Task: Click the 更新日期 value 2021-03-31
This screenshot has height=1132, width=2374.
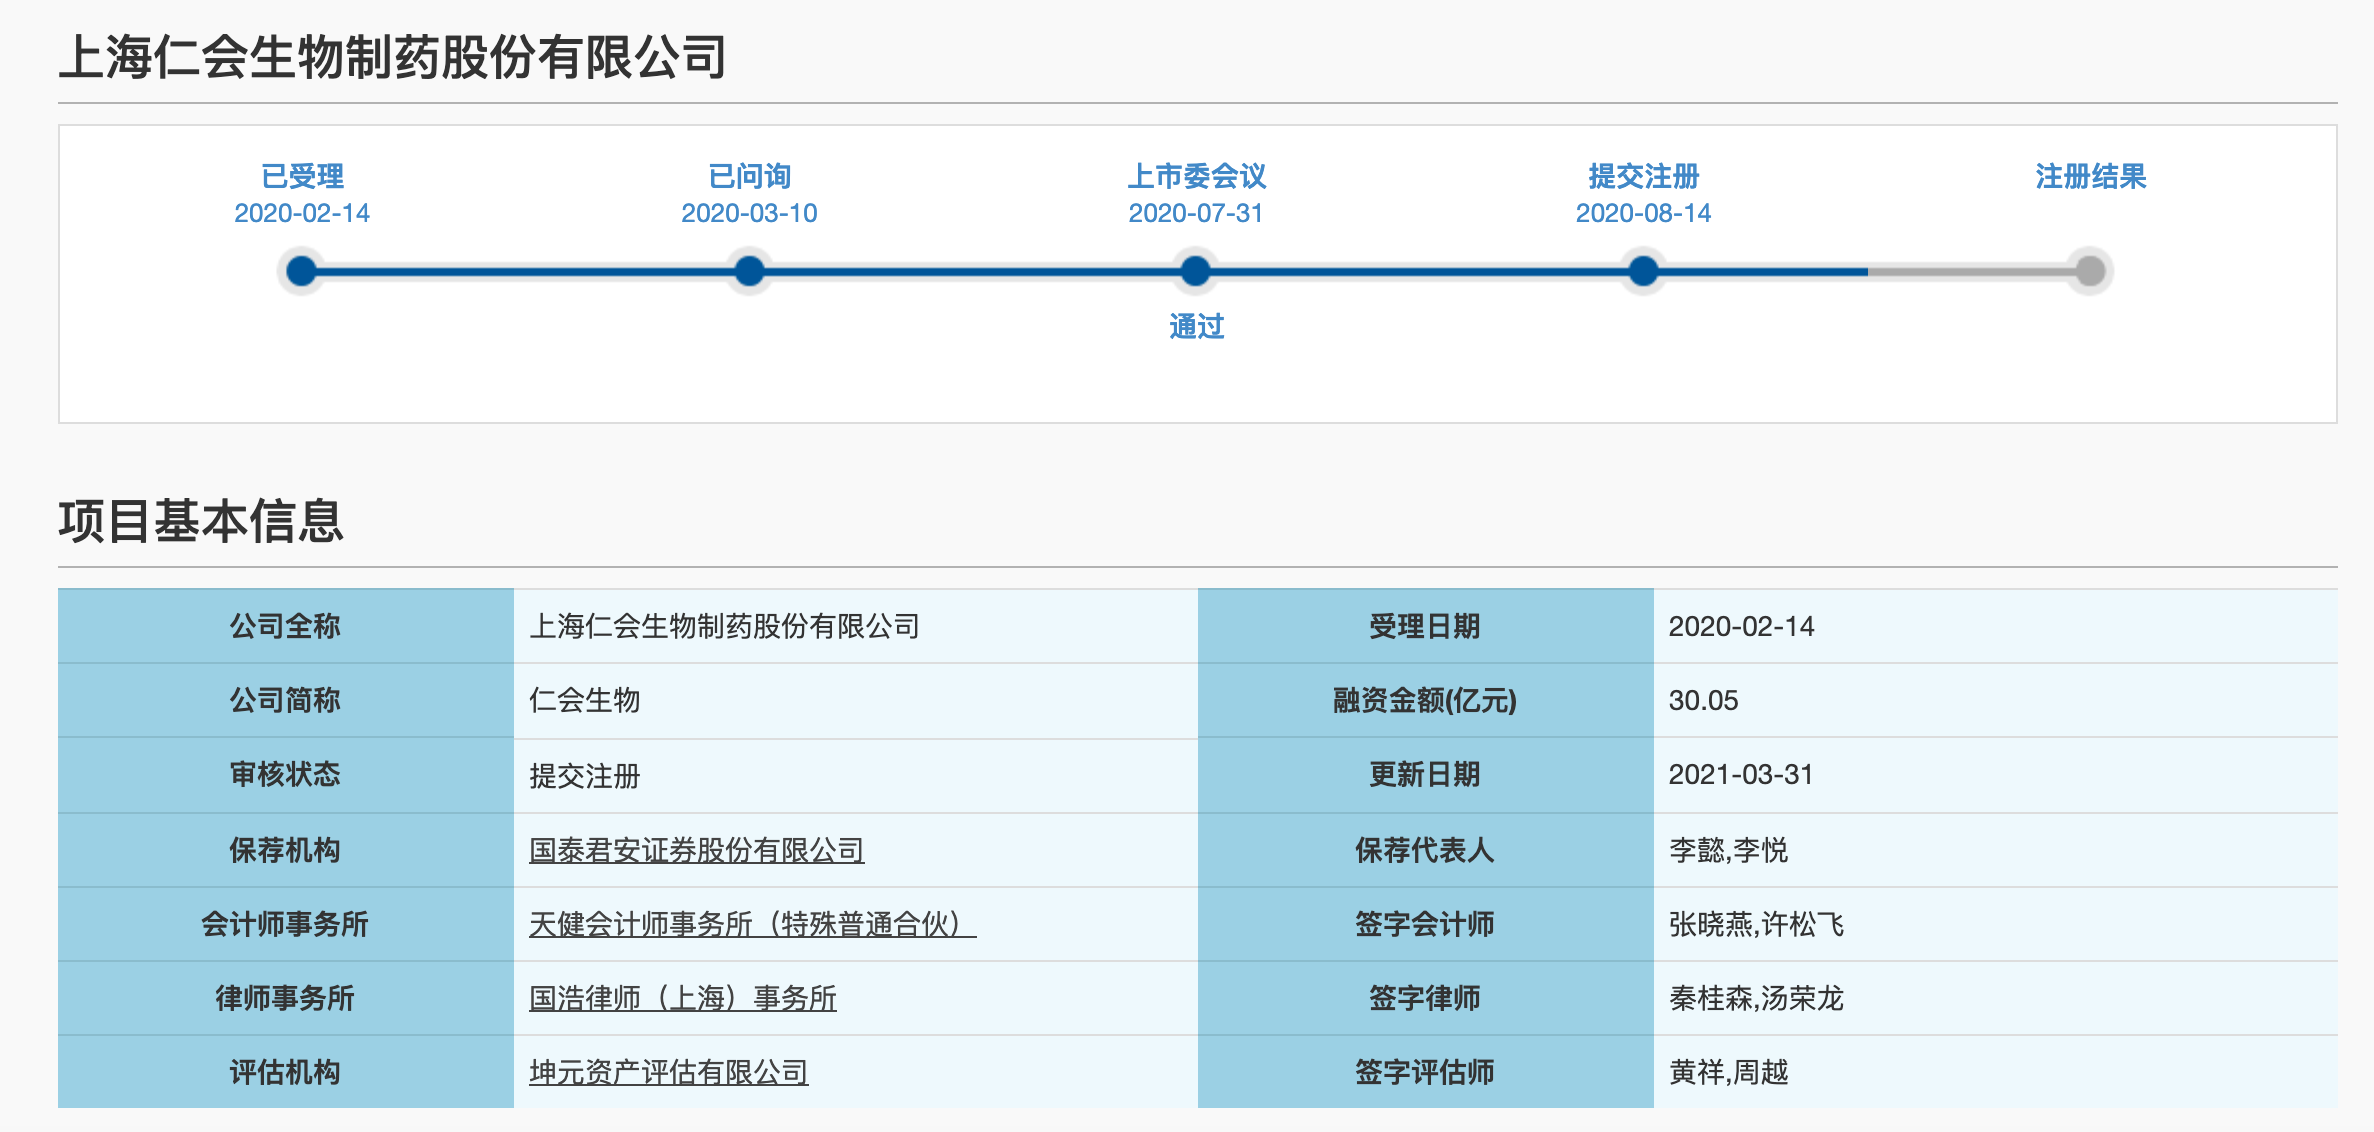Action: (1740, 774)
